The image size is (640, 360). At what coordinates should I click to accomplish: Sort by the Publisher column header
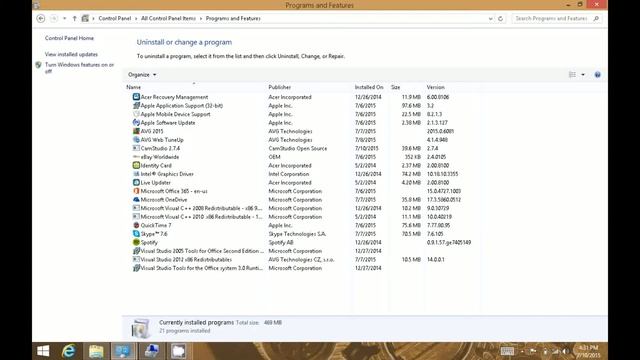[x=280, y=87]
